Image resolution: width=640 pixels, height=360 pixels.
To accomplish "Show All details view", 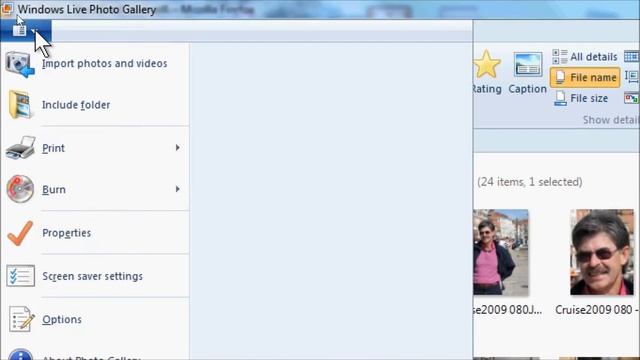I will (x=584, y=57).
